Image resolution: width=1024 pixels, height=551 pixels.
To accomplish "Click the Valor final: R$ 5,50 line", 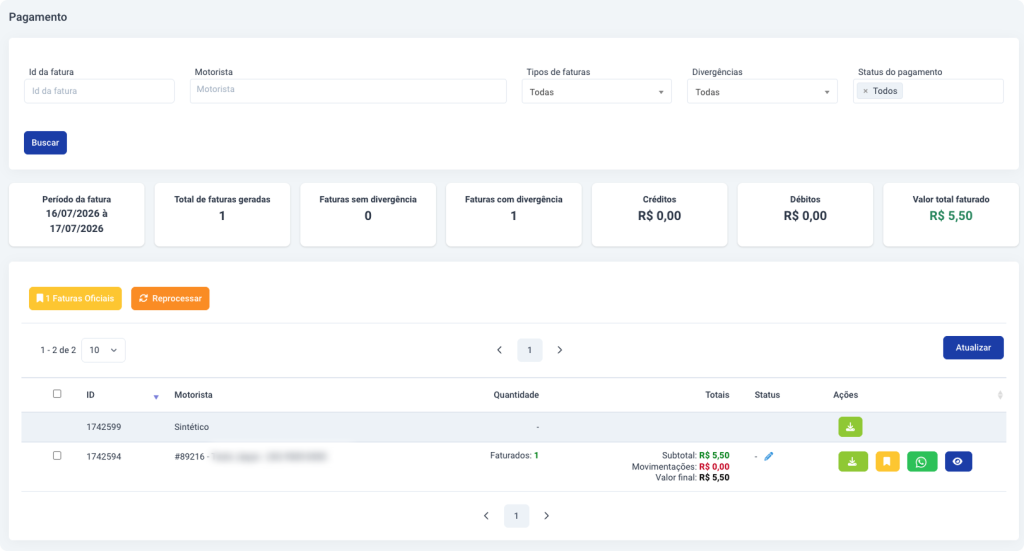I will 692,478.
